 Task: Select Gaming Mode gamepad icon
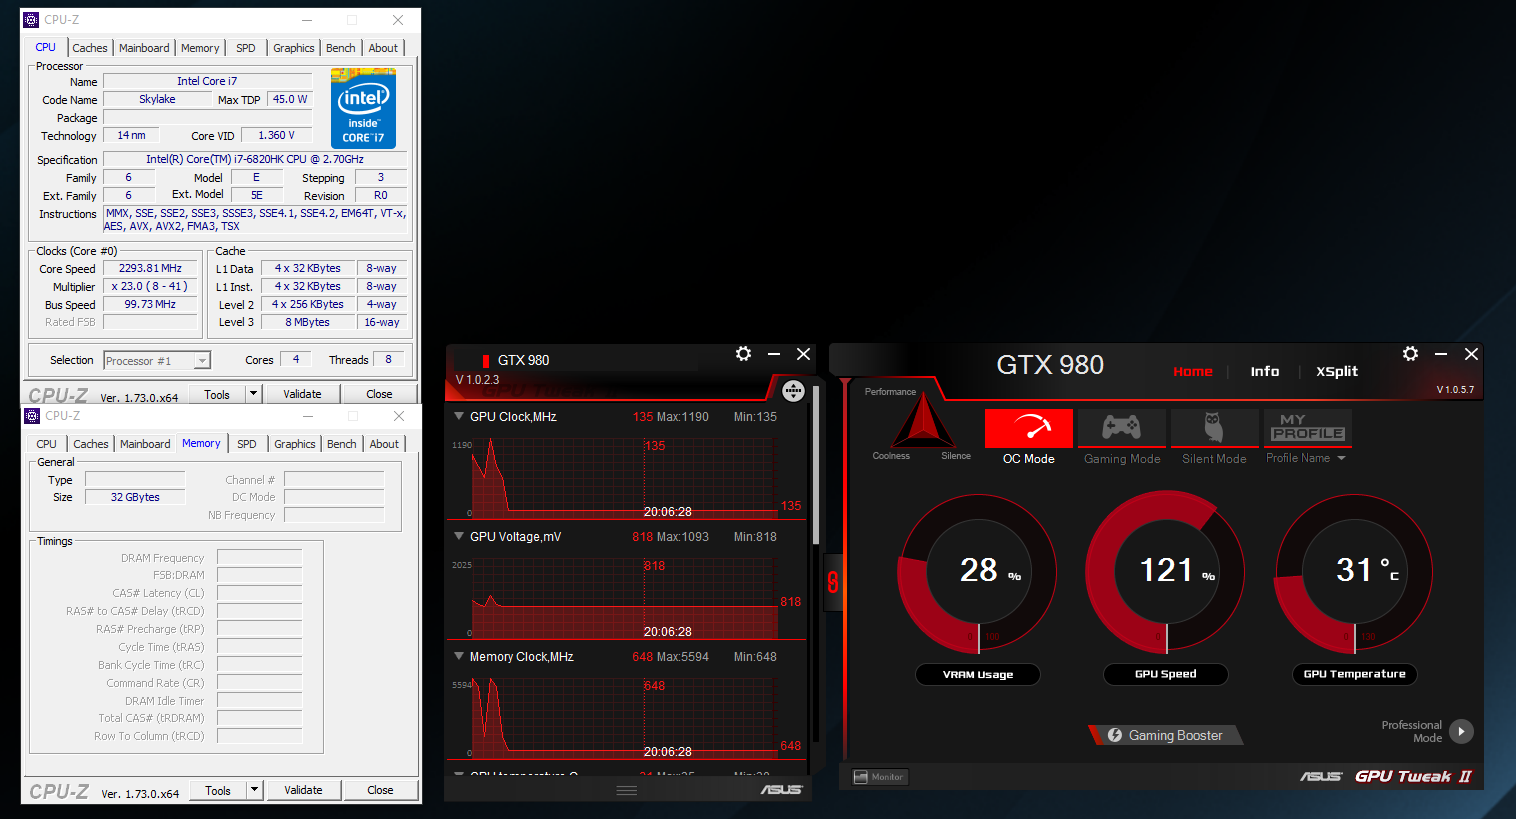pyautogui.click(x=1121, y=428)
